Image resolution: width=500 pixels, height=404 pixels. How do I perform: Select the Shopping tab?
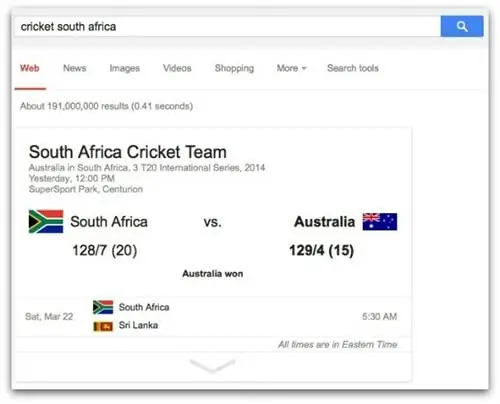[234, 68]
